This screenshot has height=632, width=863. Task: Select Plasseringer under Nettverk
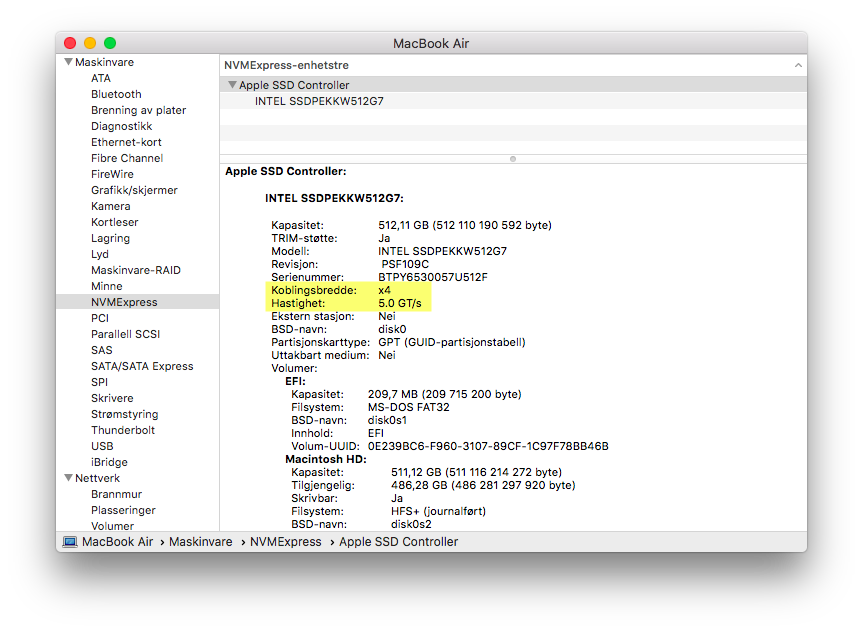(123, 510)
